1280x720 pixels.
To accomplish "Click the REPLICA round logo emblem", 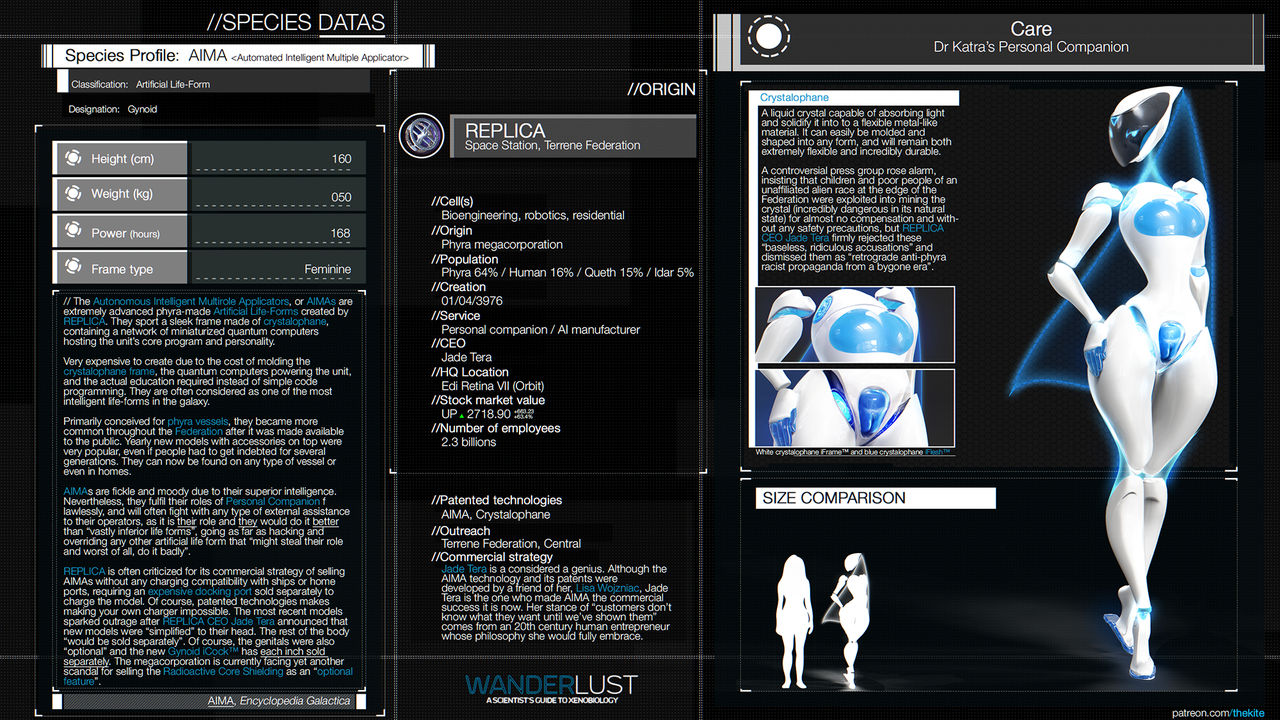I will click(x=421, y=135).
